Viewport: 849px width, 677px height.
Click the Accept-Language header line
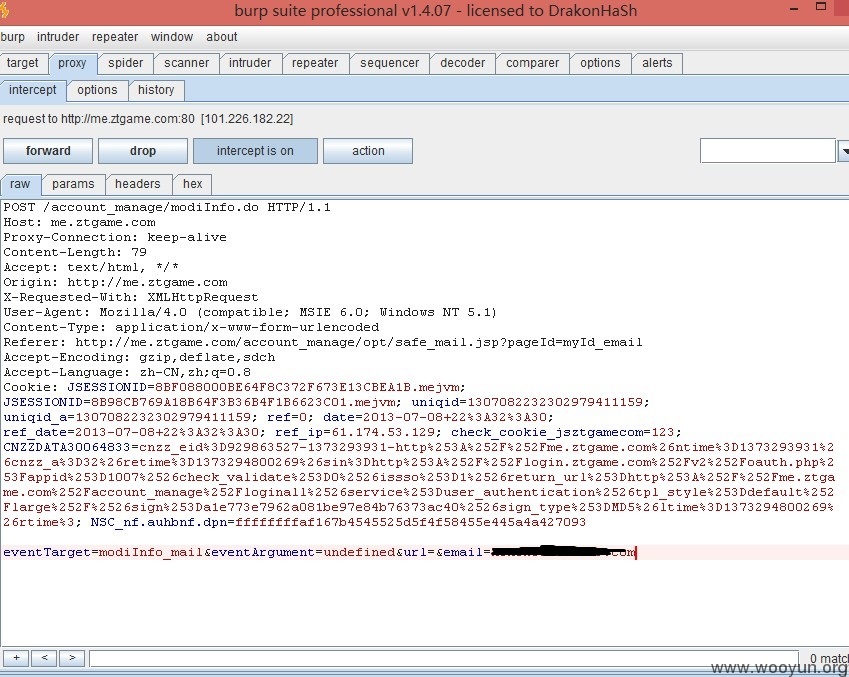(127, 373)
